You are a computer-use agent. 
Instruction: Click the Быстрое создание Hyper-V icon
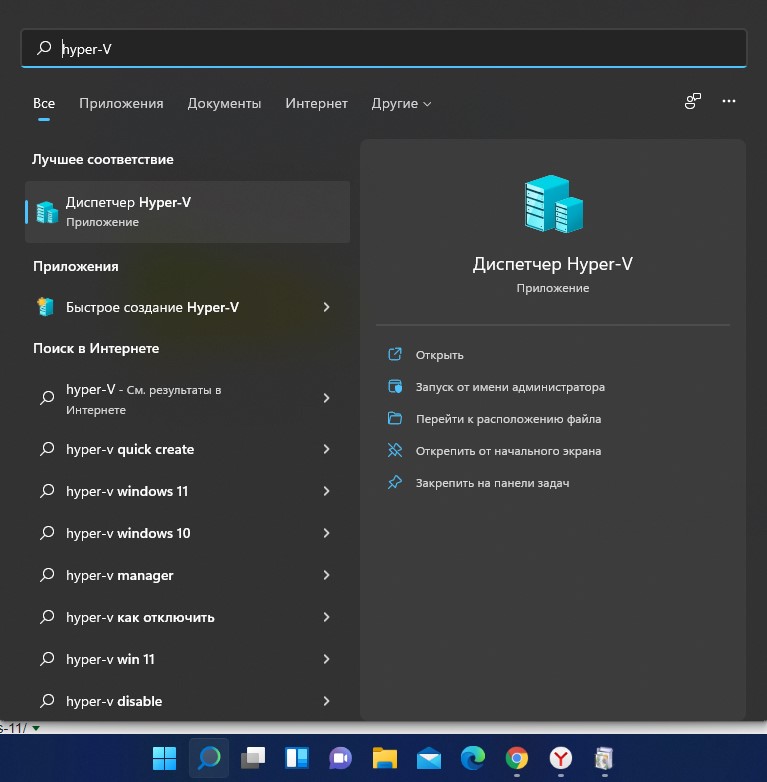point(45,307)
